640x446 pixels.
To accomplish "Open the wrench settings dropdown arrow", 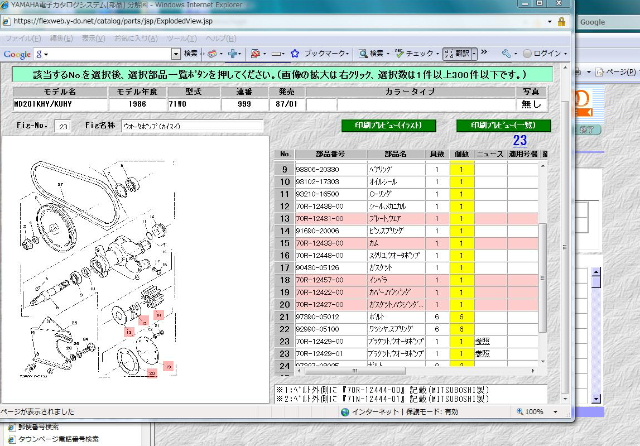I will 516,54.
